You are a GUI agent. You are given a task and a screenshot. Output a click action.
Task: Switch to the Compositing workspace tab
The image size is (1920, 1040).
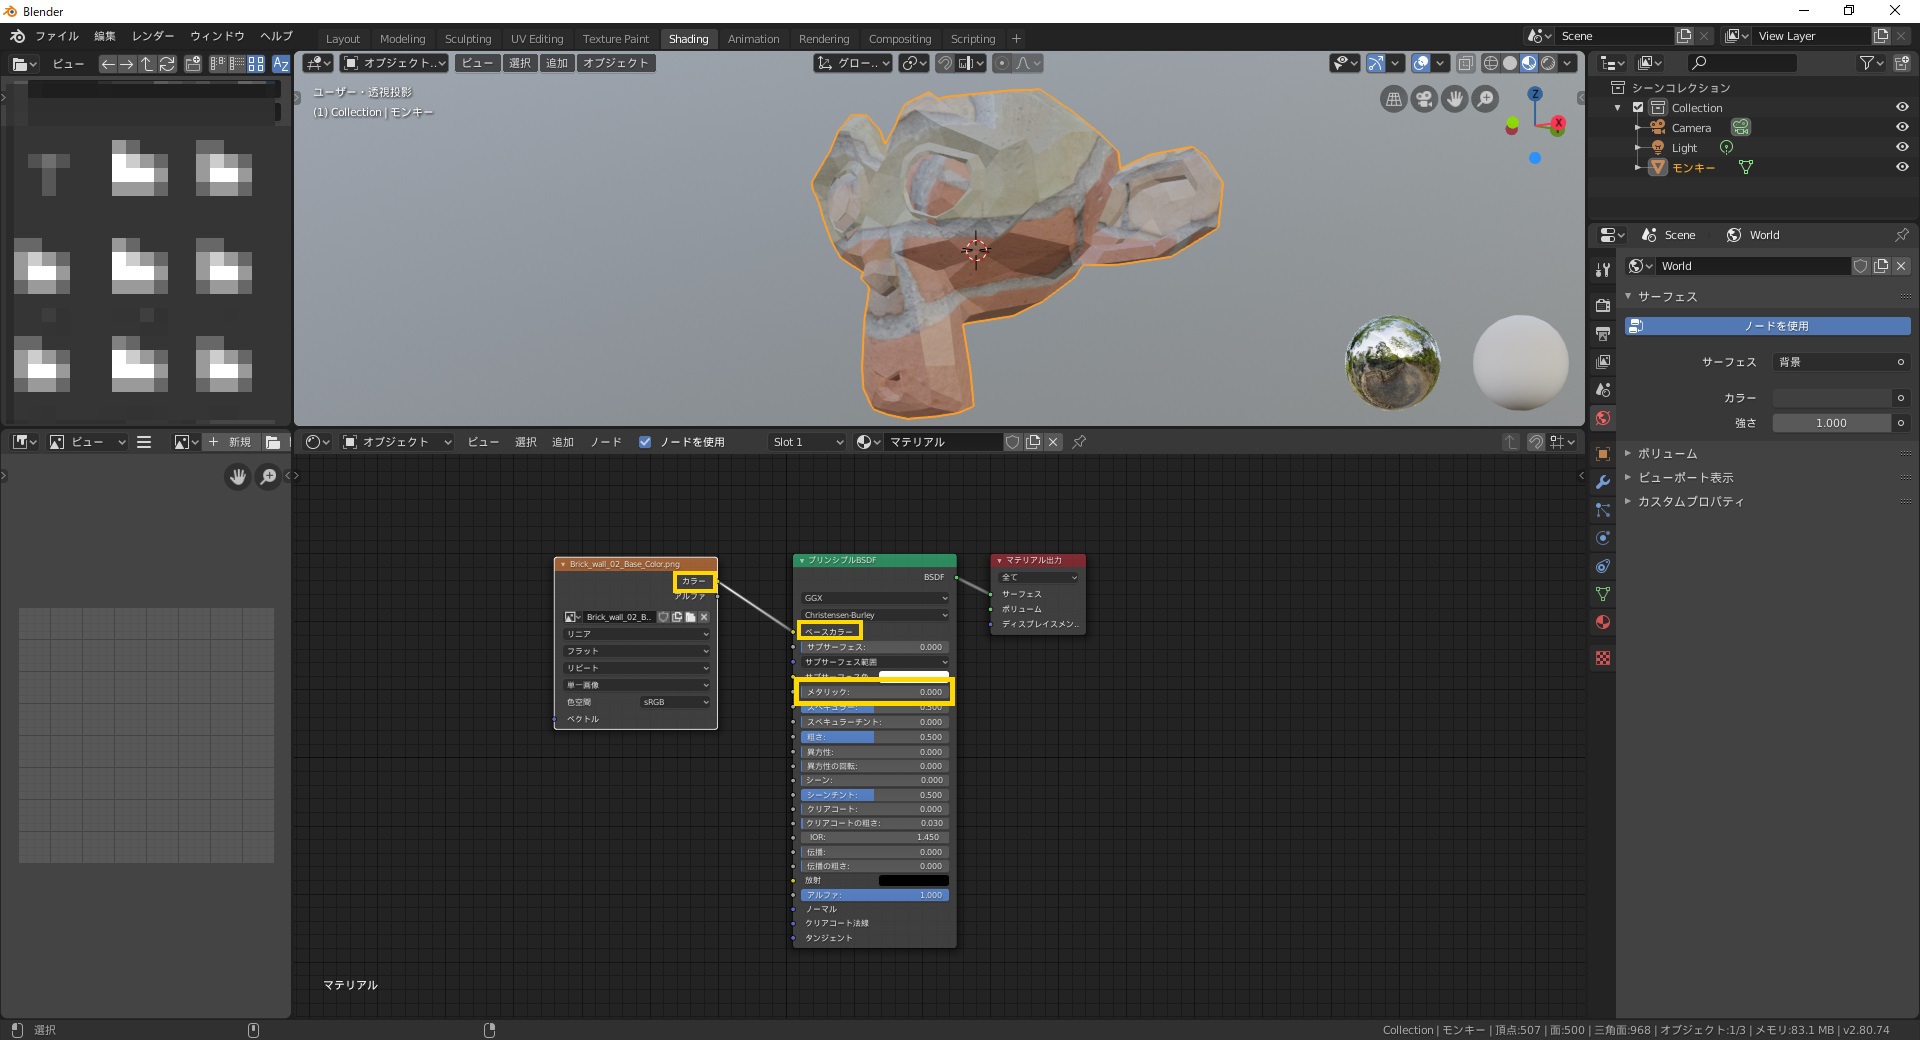coord(900,39)
